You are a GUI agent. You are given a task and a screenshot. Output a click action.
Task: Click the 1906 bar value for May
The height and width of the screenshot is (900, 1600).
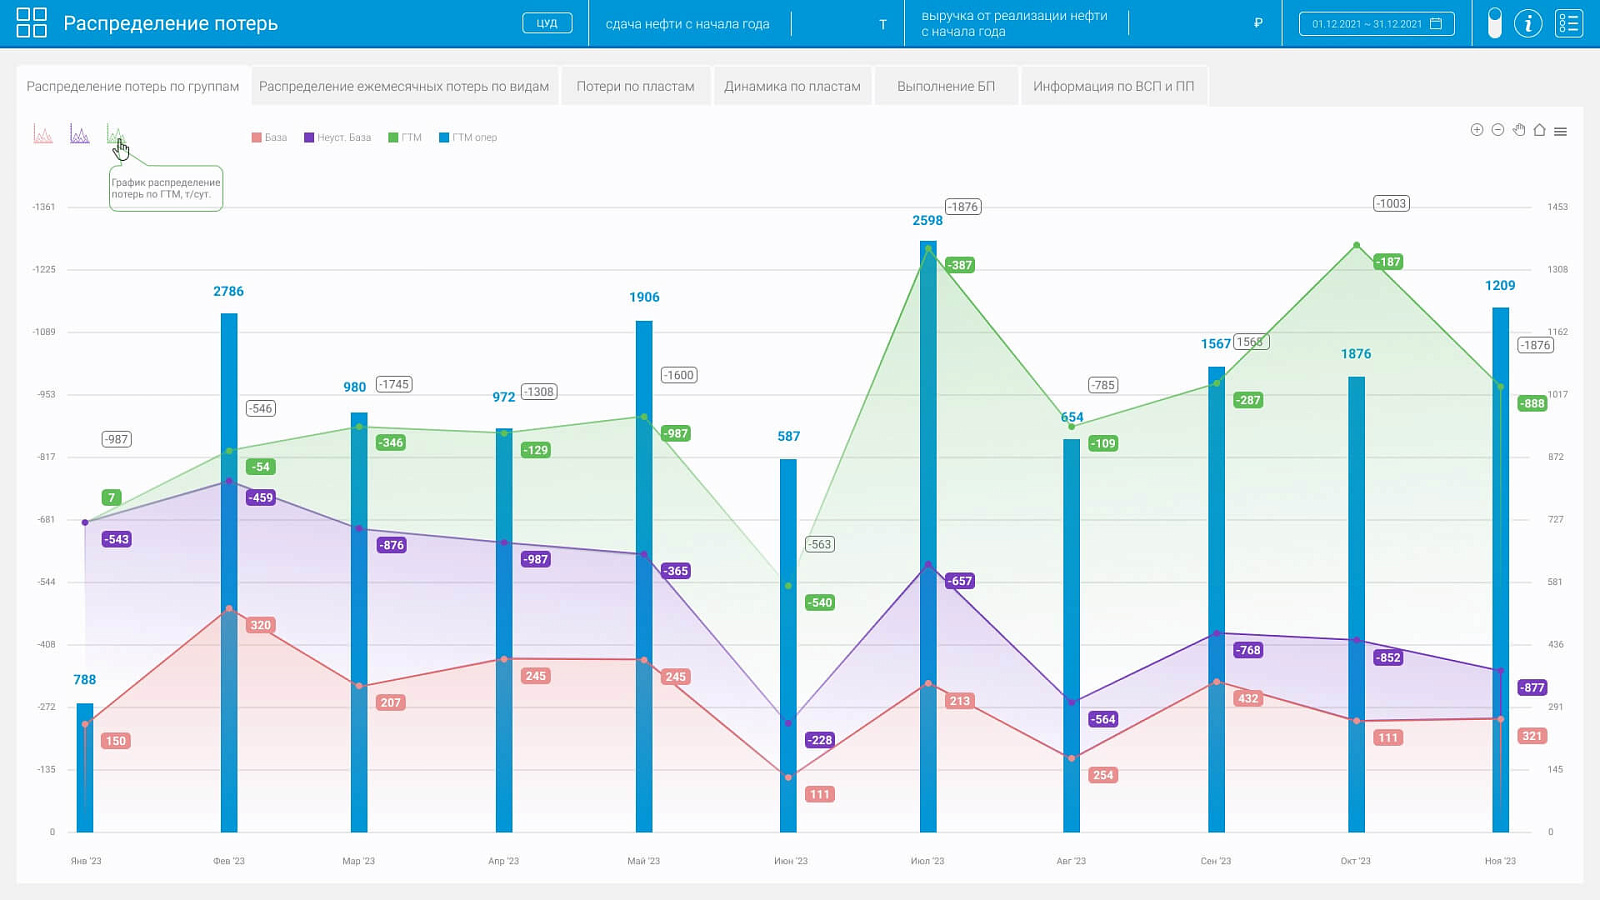pos(644,297)
